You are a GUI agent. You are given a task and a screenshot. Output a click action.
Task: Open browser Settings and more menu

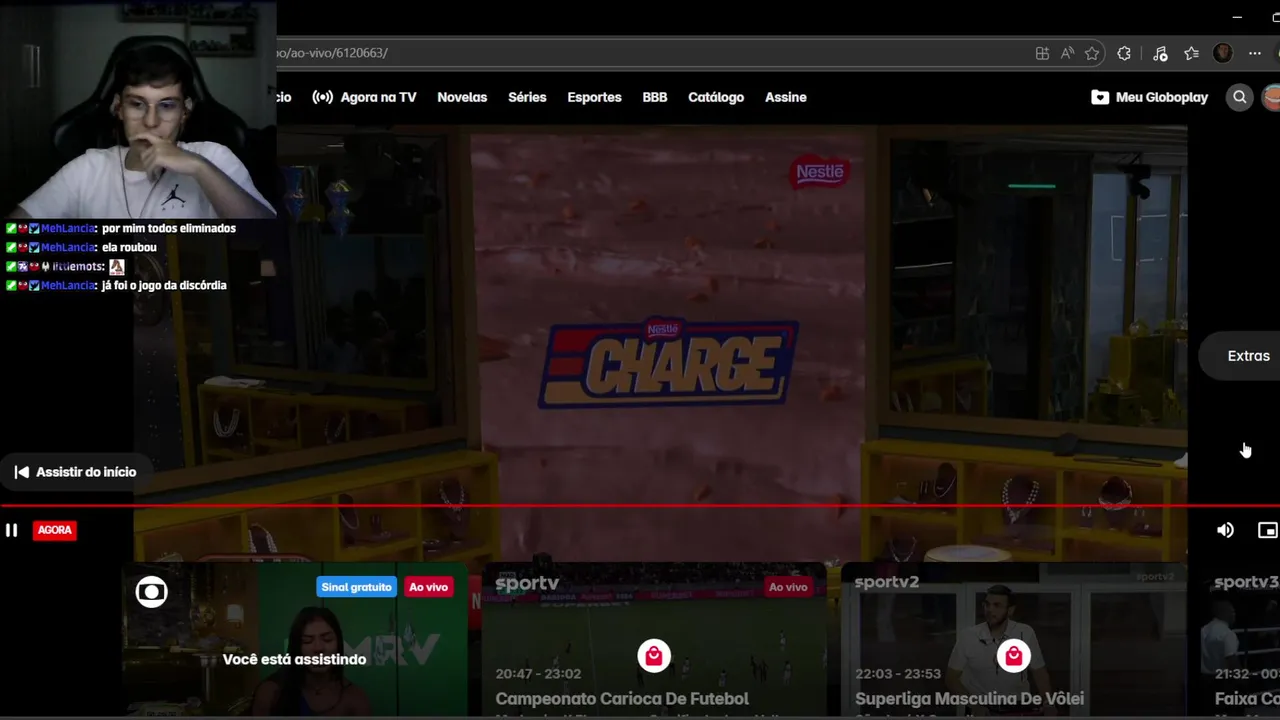click(1255, 53)
